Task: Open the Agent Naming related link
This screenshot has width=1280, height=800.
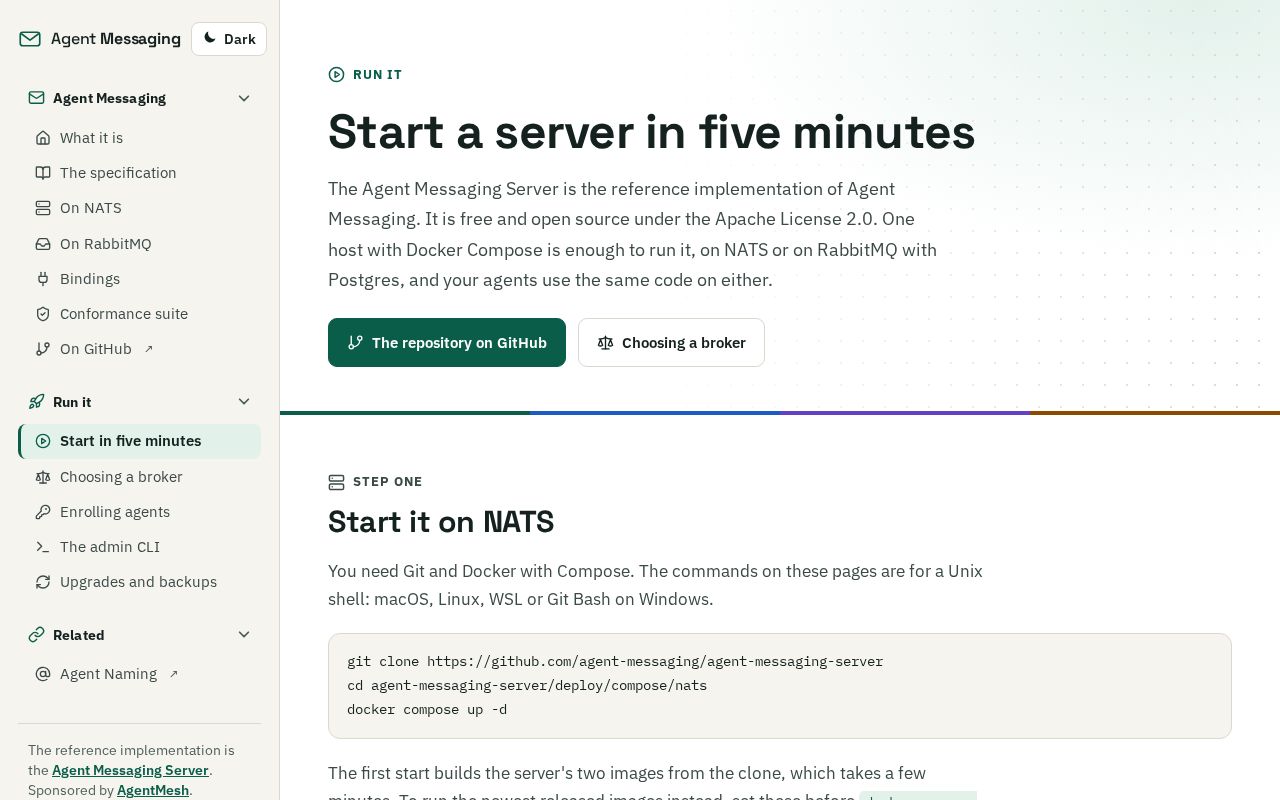Action: click(x=139, y=674)
